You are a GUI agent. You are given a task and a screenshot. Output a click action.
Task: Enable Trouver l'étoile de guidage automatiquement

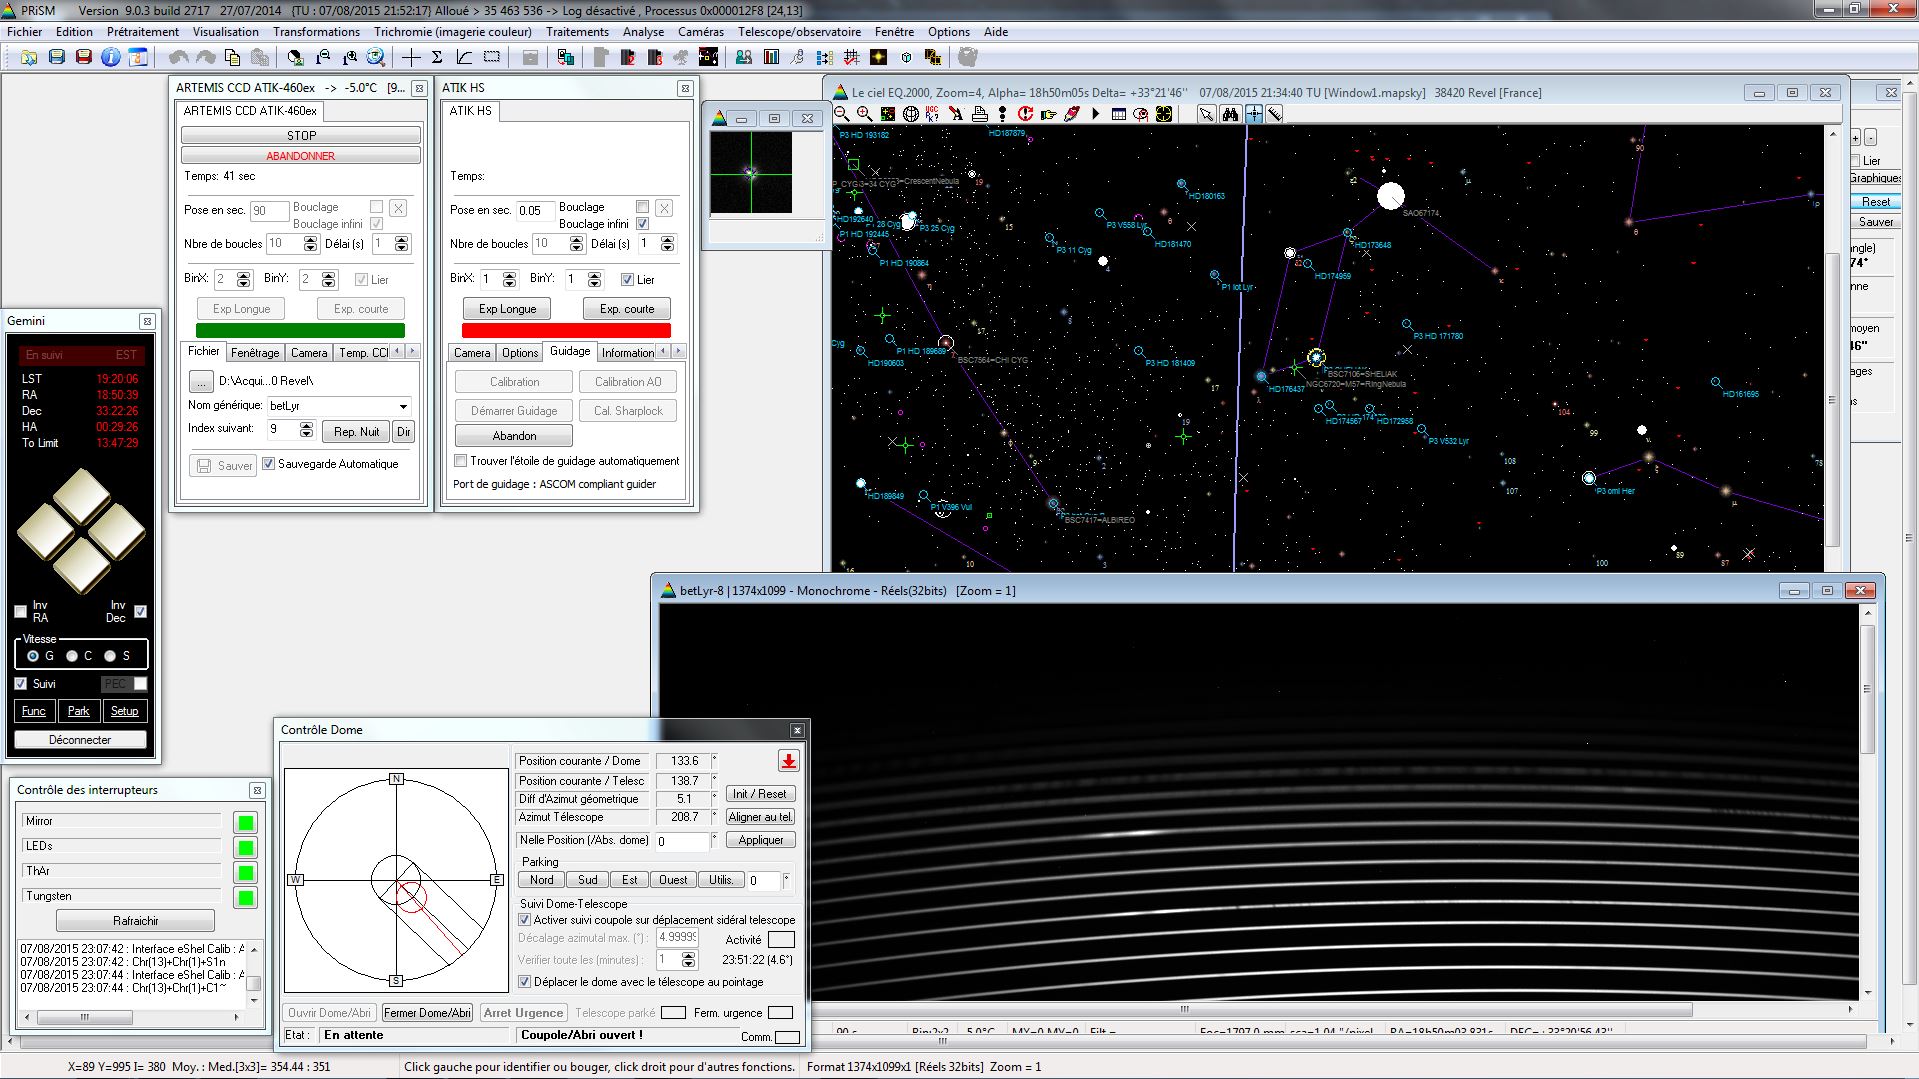coord(460,461)
